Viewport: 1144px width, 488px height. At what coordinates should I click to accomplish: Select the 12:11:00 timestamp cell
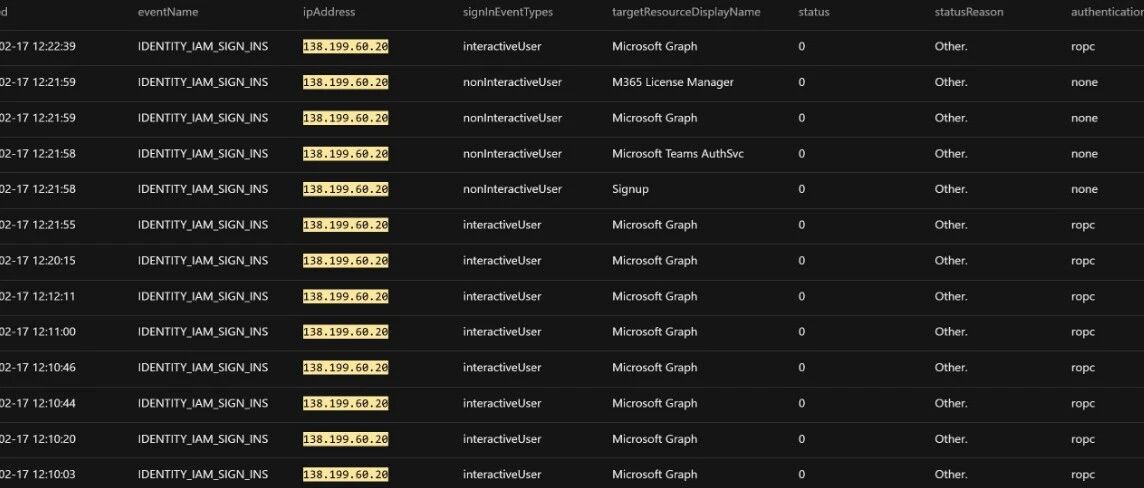tap(38, 332)
